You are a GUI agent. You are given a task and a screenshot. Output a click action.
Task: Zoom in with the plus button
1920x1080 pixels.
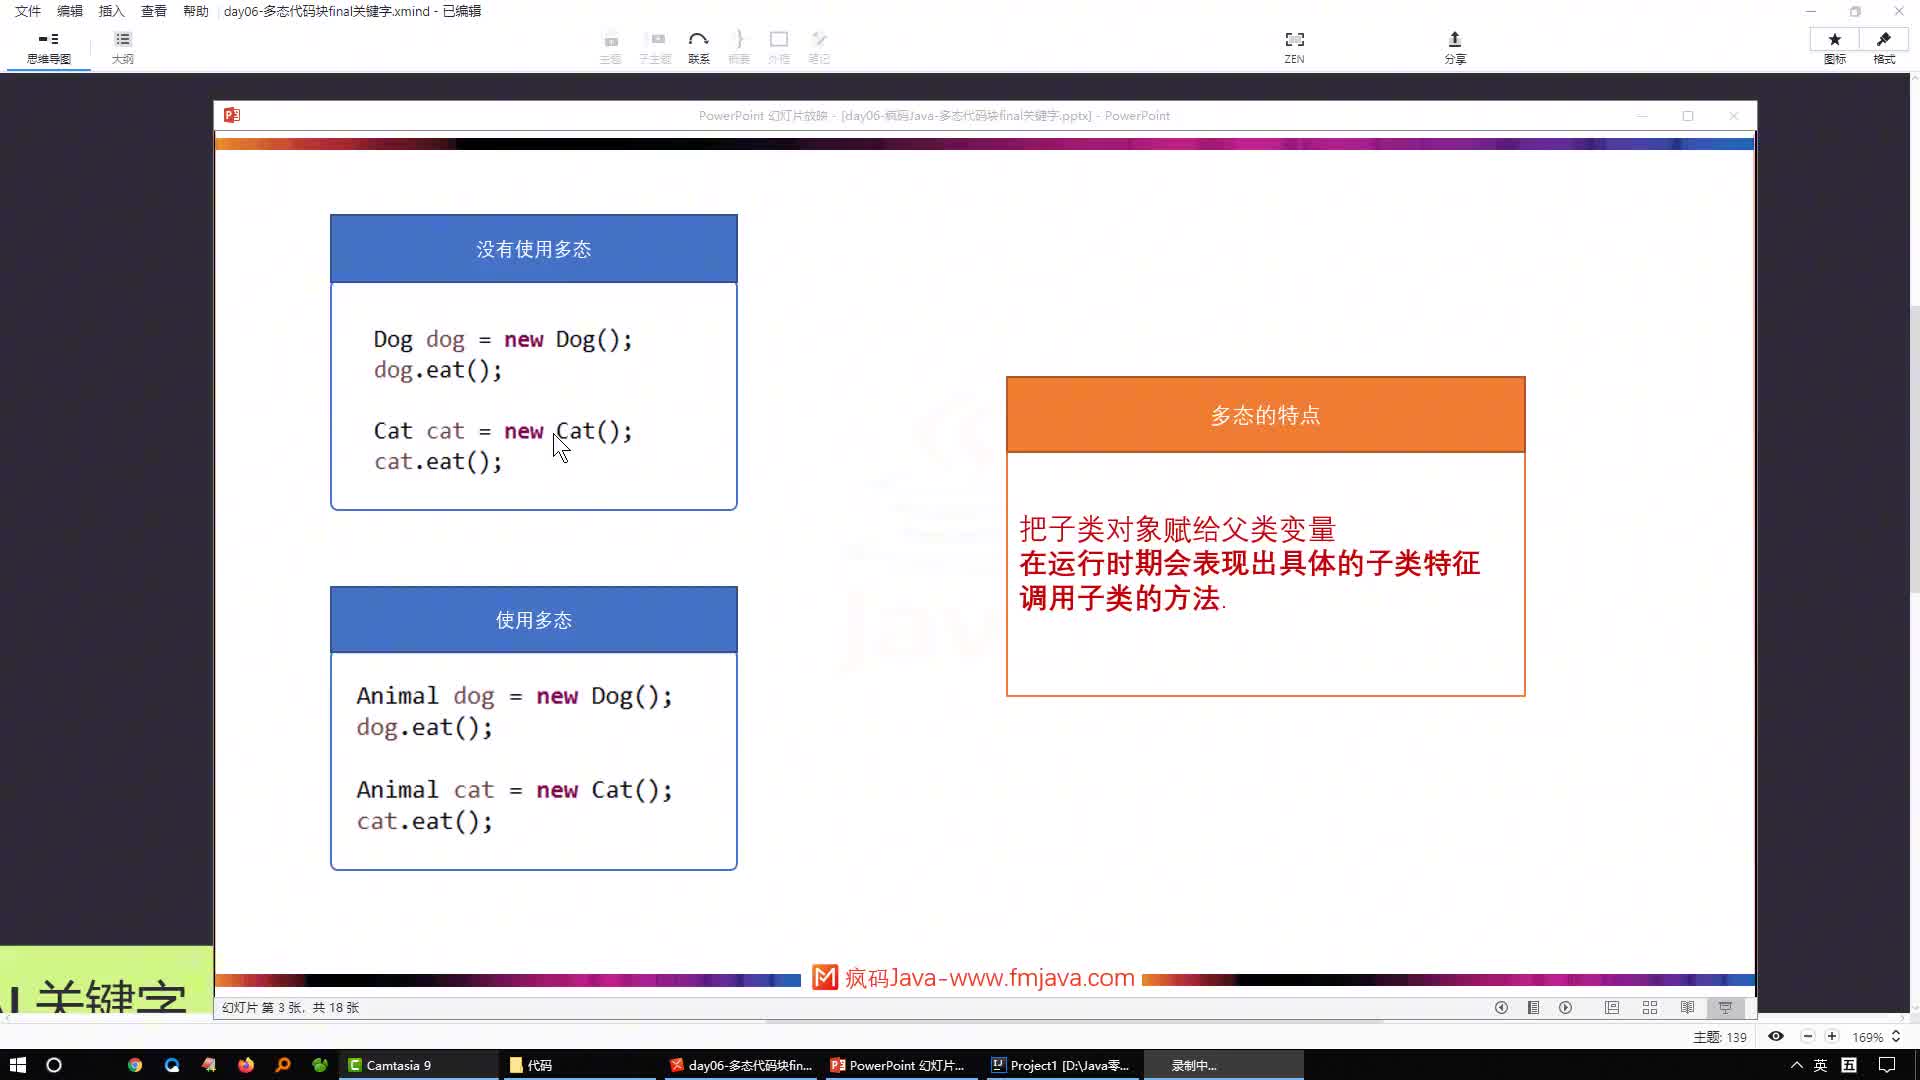(x=1832, y=1037)
